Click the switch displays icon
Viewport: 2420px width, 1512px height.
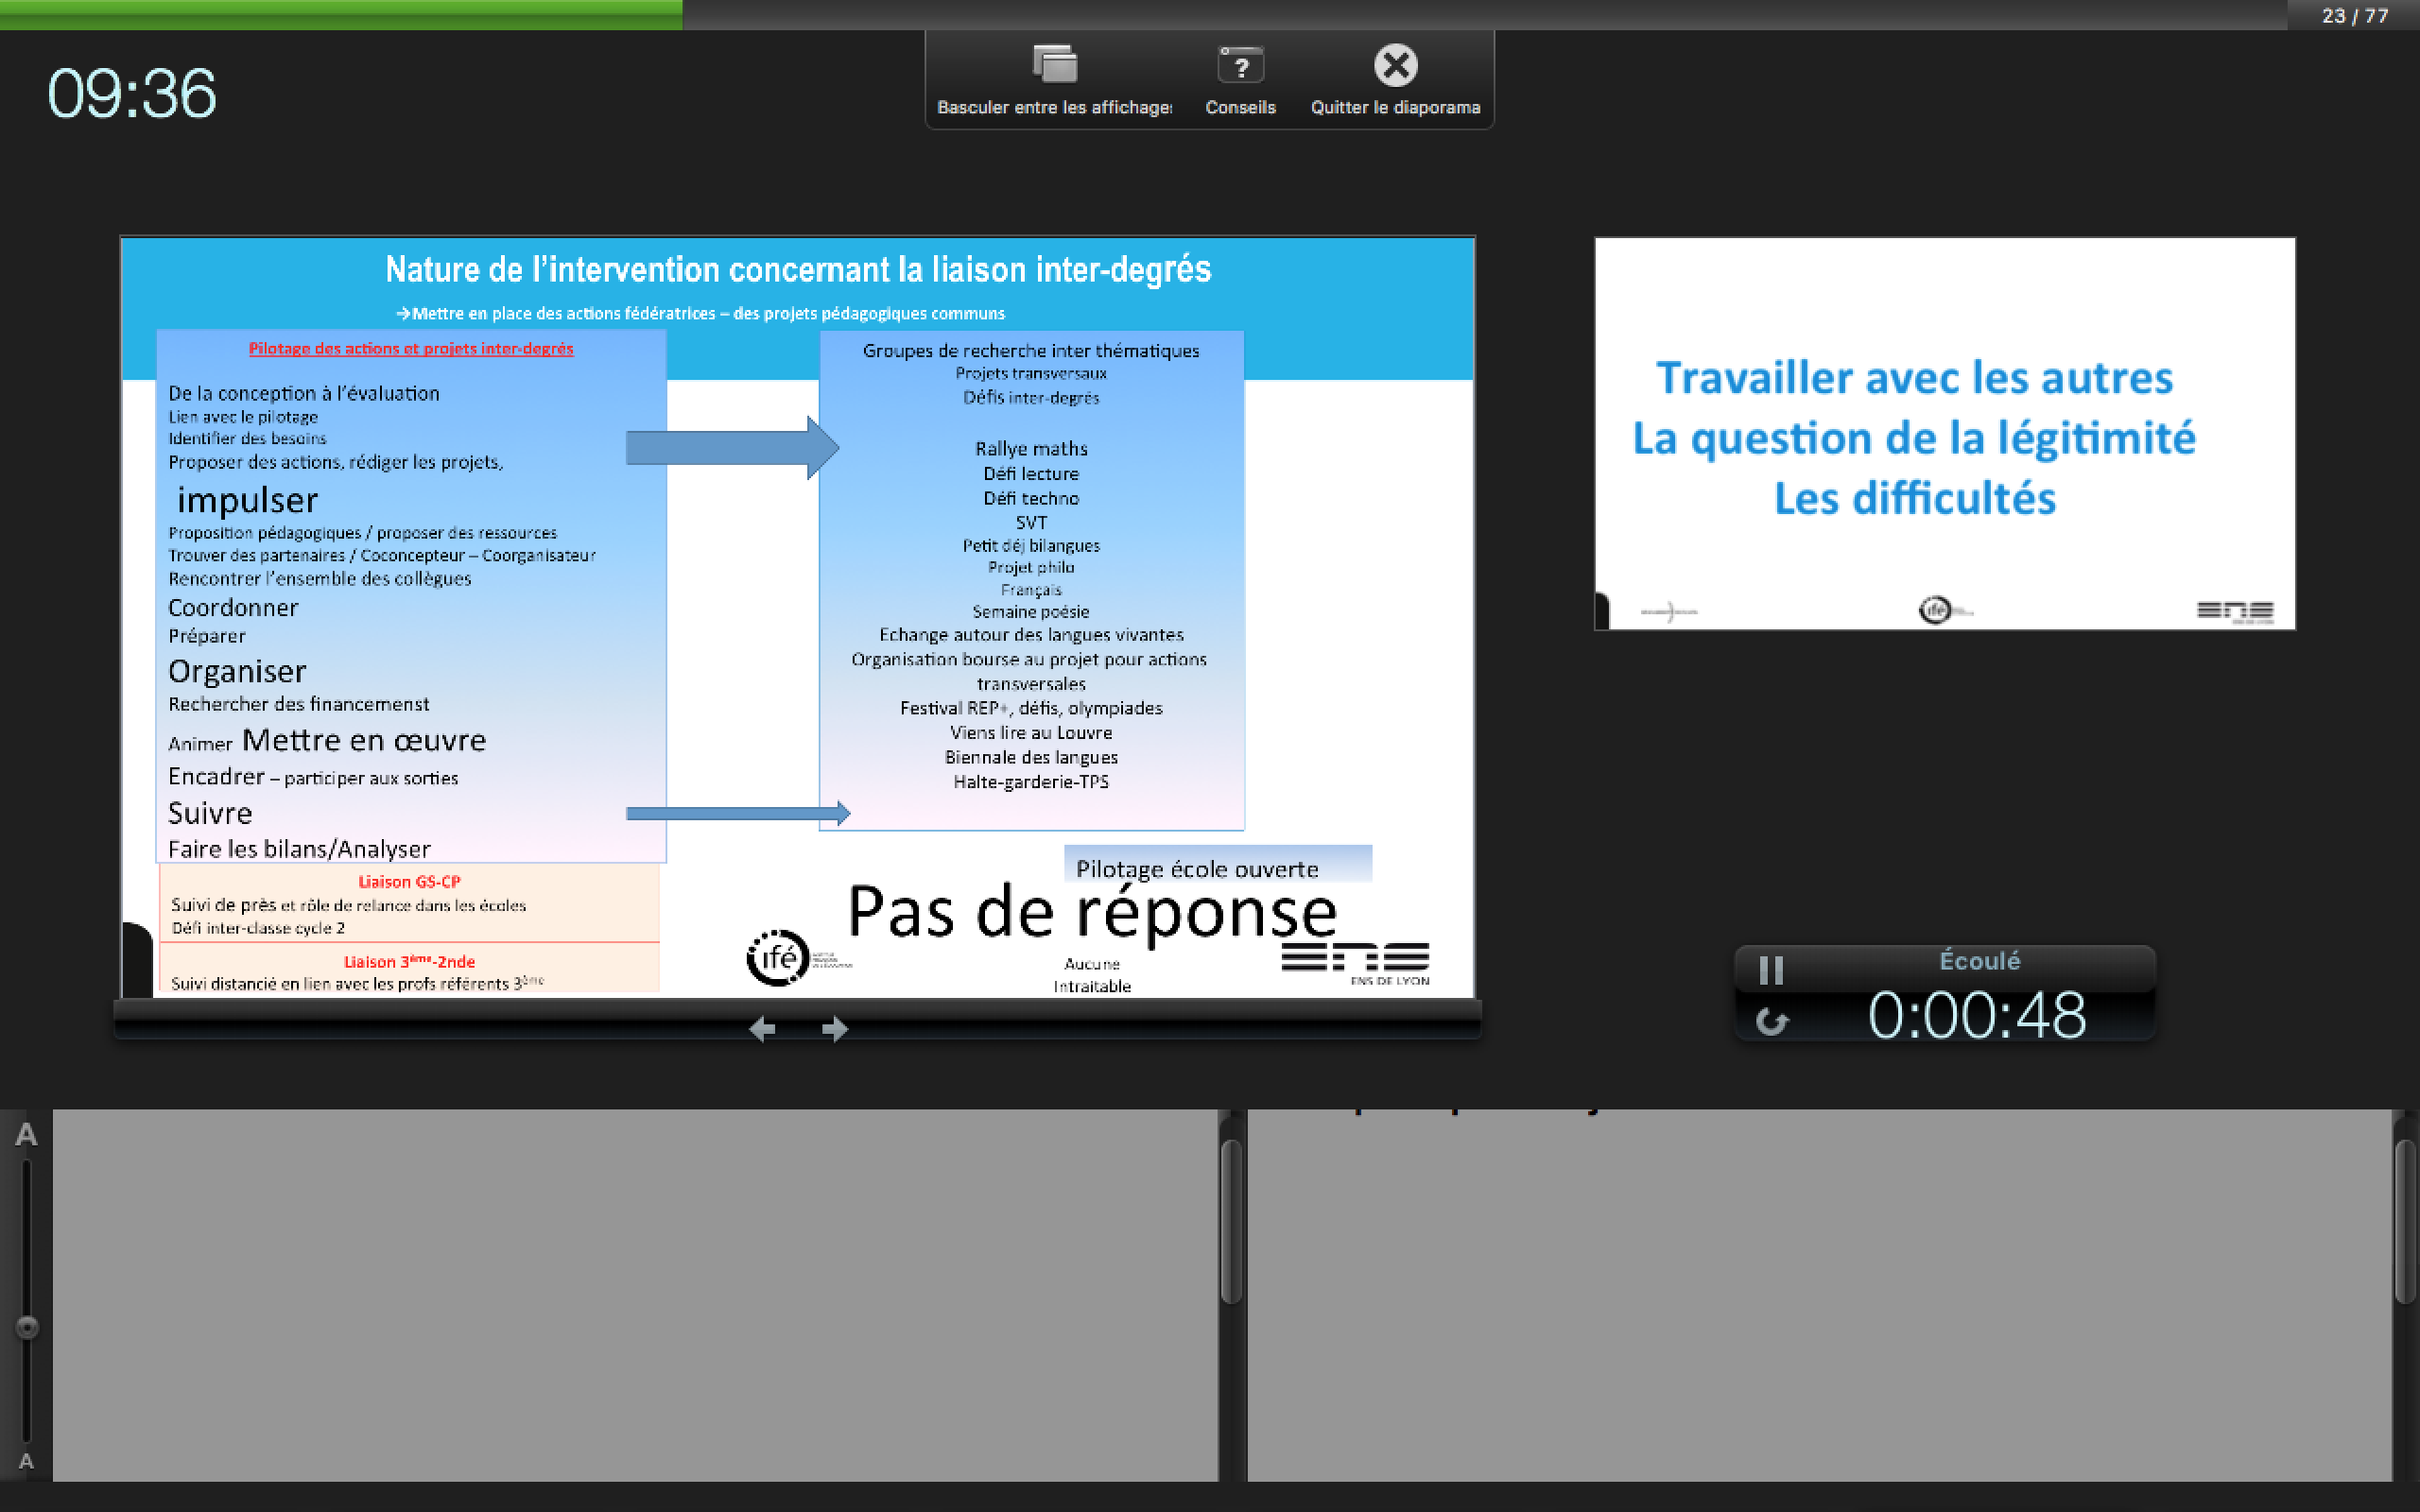point(1054,65)
